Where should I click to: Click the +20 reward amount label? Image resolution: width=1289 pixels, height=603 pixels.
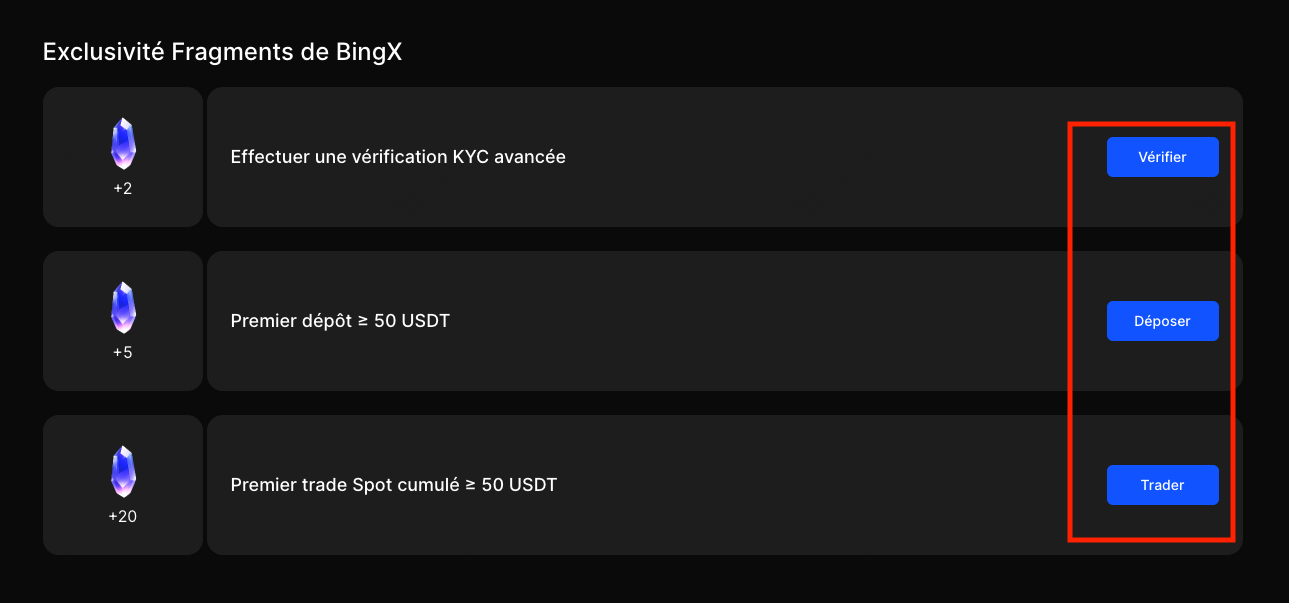click(x=123, y=516)
